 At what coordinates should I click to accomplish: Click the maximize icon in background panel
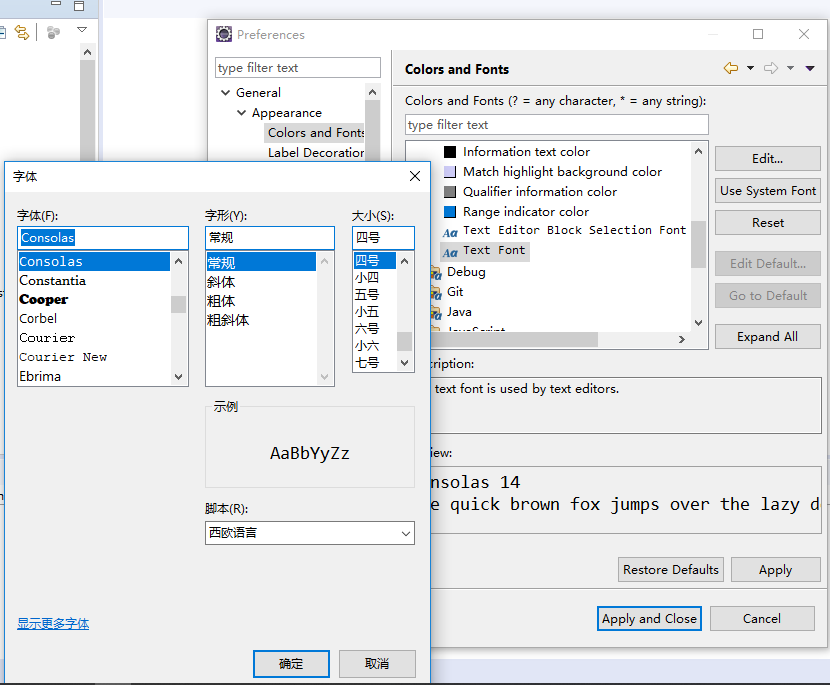79,6
